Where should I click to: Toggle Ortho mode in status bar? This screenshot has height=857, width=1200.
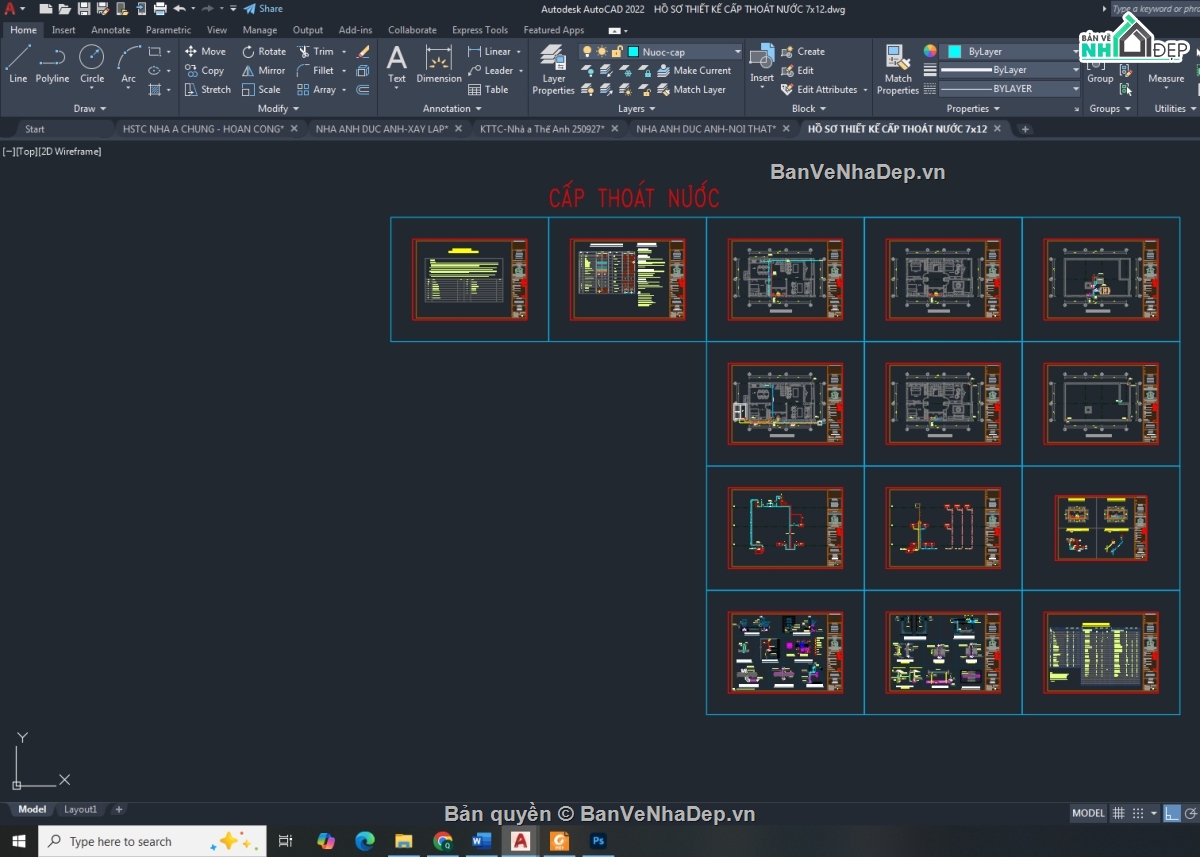(x=1172, y=813)
